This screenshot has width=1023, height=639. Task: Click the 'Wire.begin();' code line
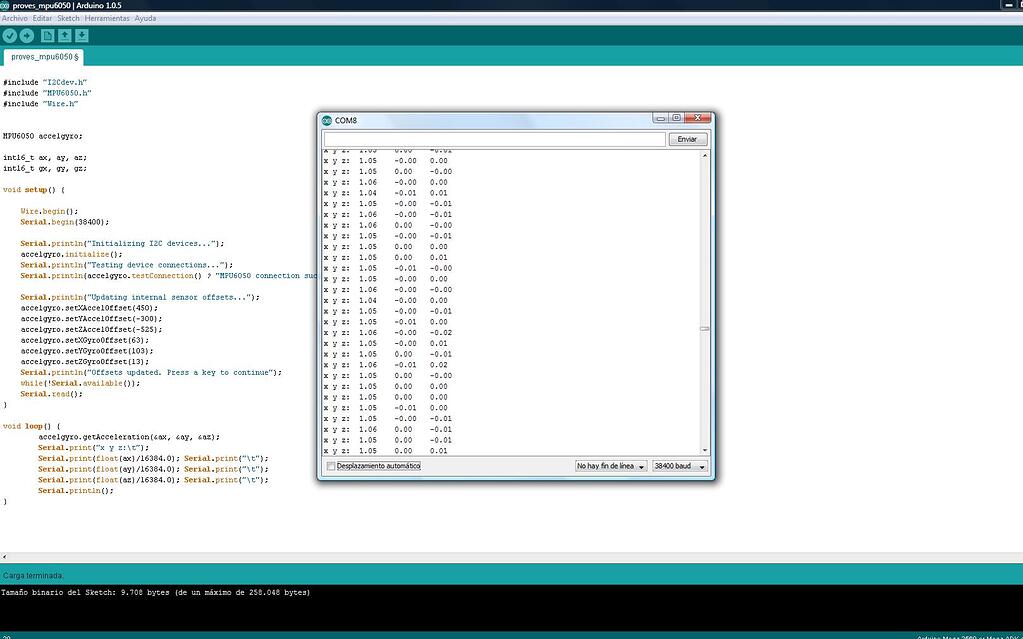[x=49, y=211]
